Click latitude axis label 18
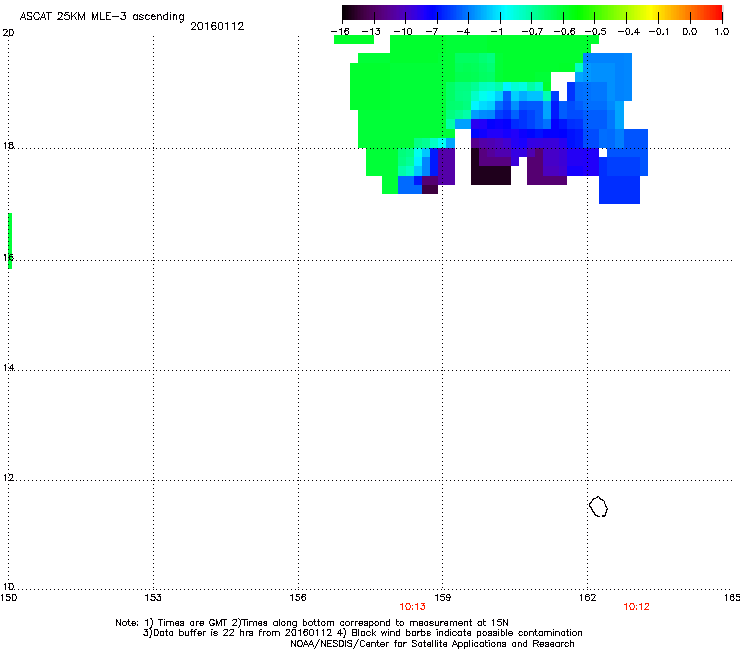Screen dimensions: 740x650 click(8, 145)
